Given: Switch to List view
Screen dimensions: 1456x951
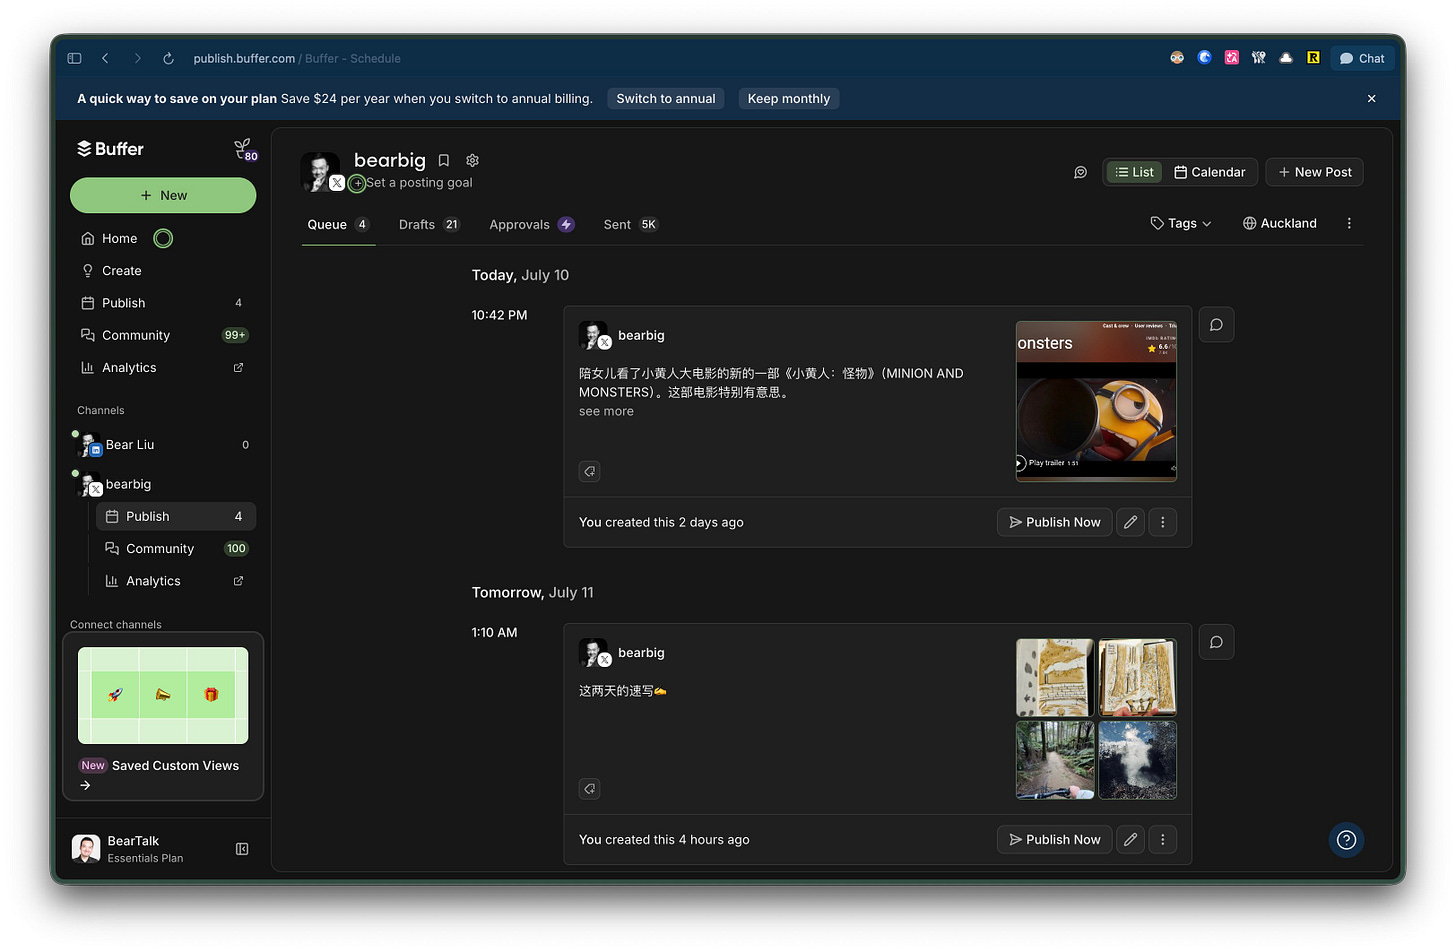Looking at the screenshot, I should pyautogui.click(x=1134, y=172).
